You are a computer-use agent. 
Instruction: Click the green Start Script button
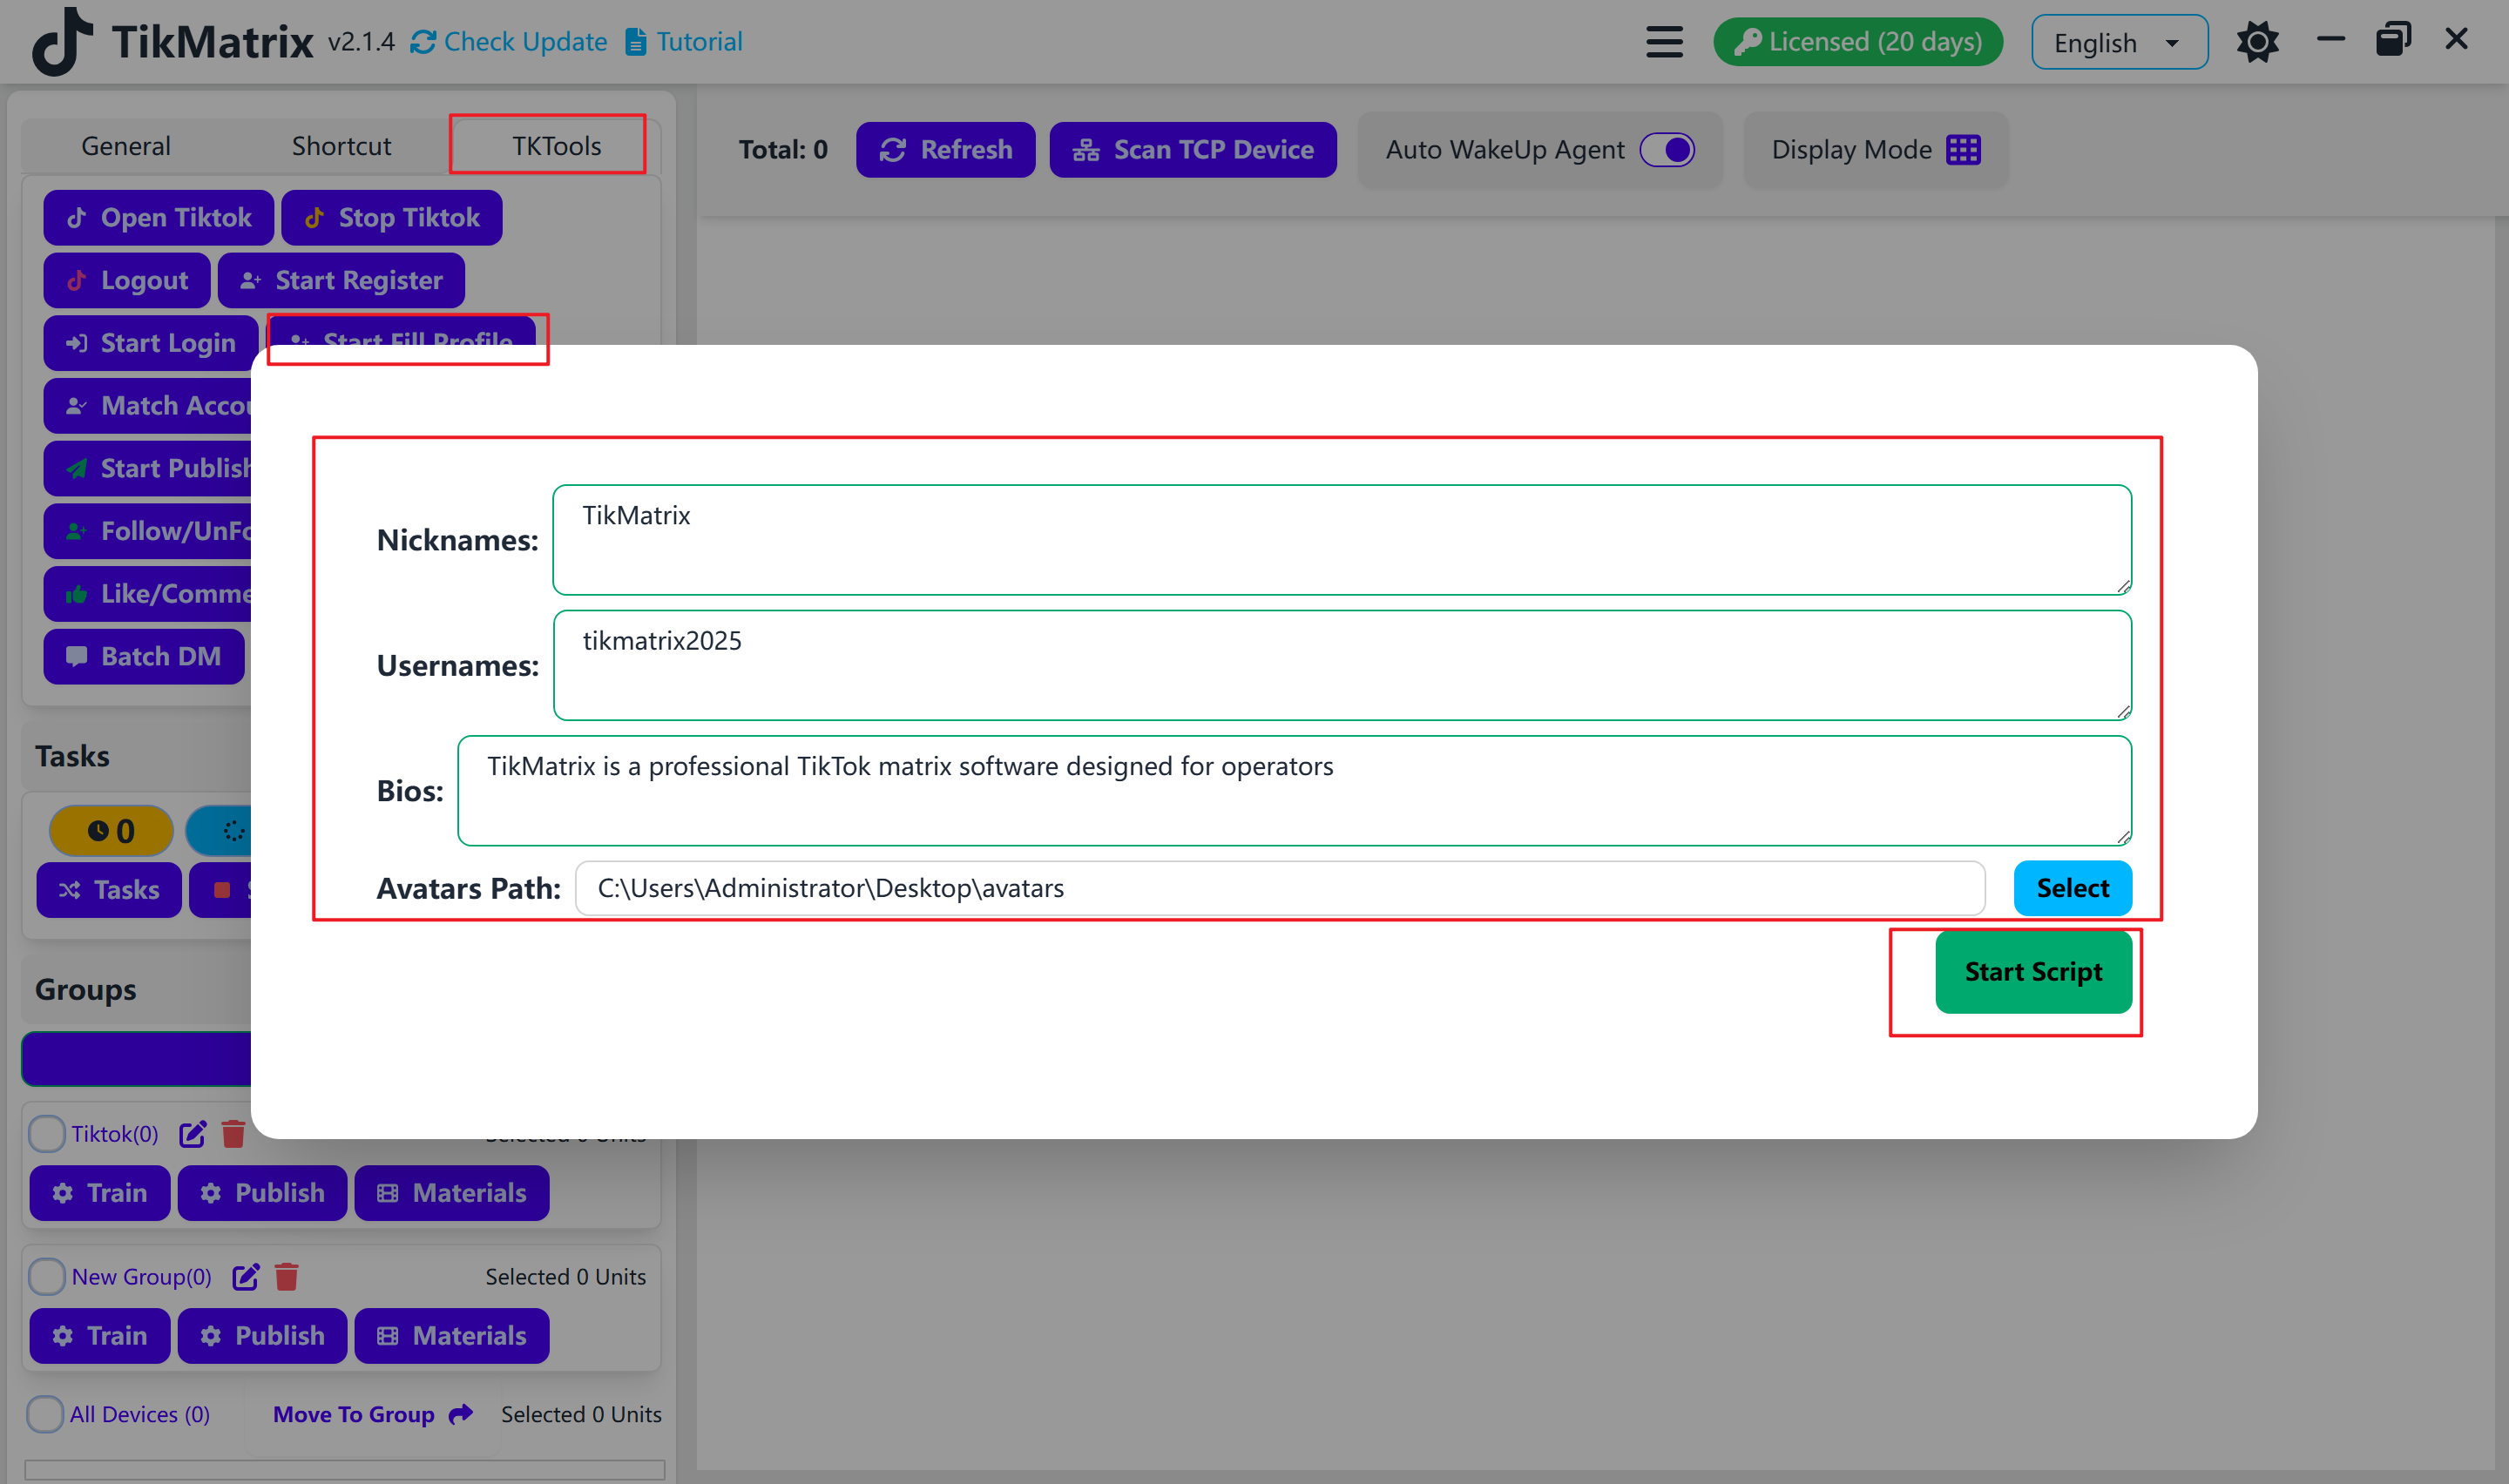click(x=2033, y=972)
